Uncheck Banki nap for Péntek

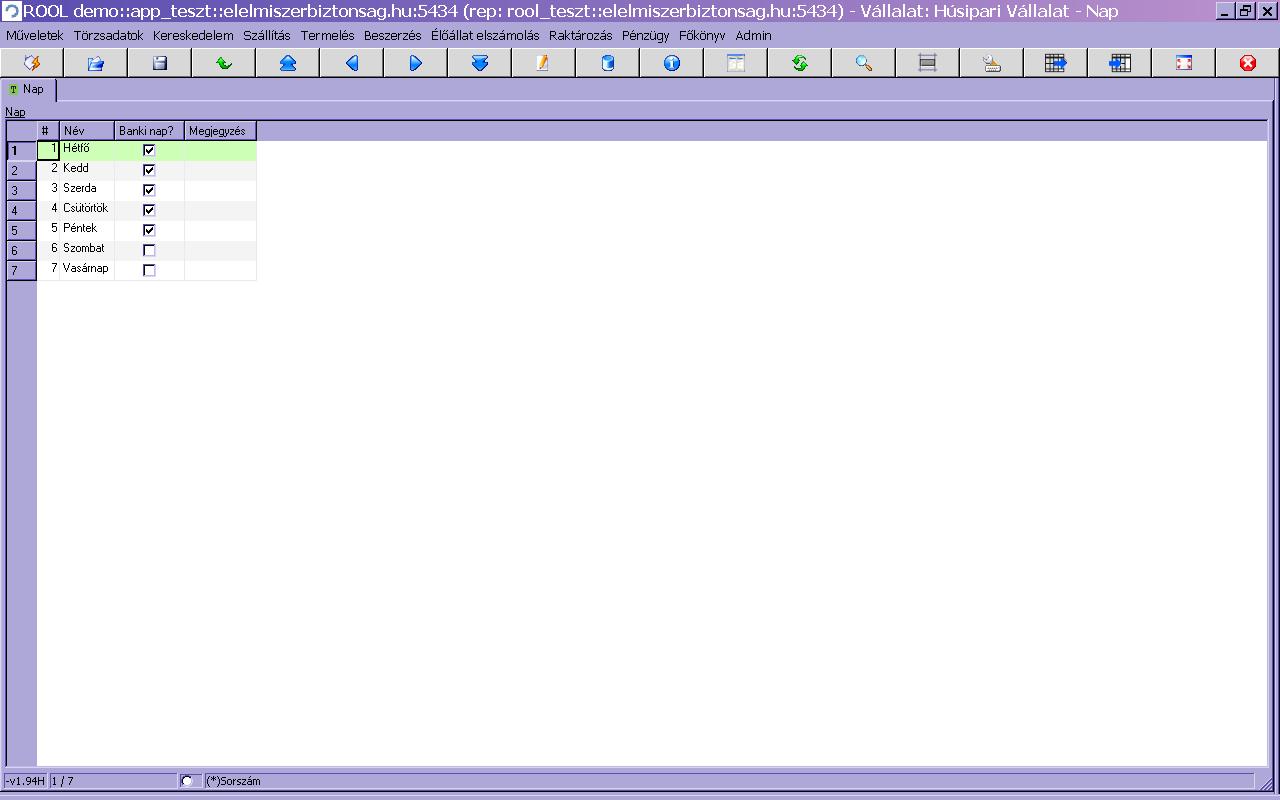point(149,230)
